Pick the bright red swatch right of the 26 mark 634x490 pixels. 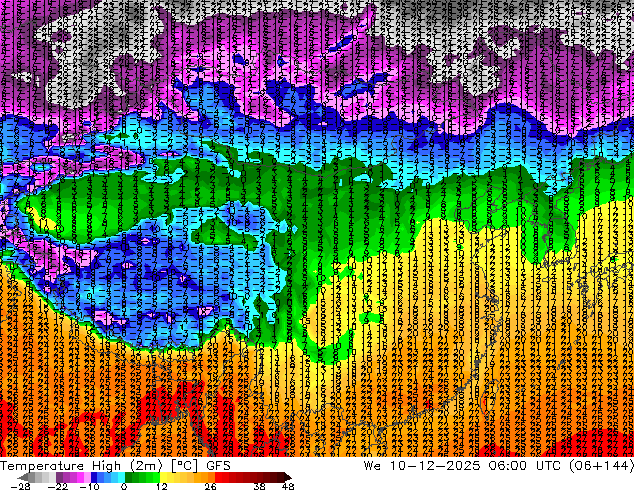(218, 477)
